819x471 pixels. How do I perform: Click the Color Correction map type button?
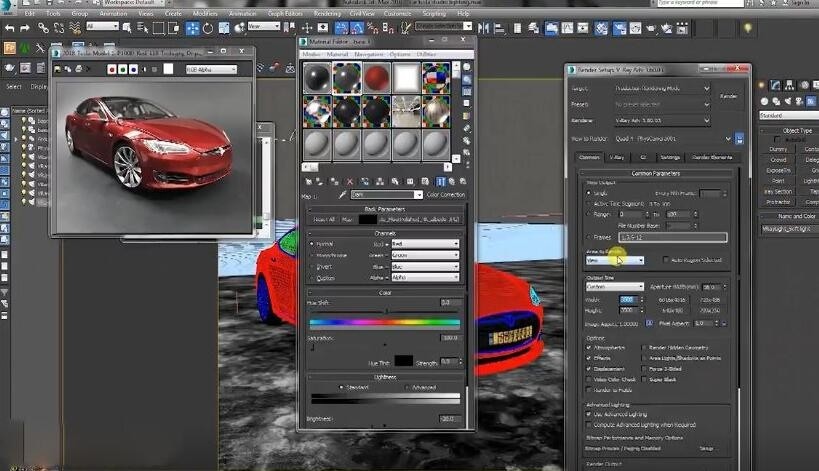click(446, 195)
